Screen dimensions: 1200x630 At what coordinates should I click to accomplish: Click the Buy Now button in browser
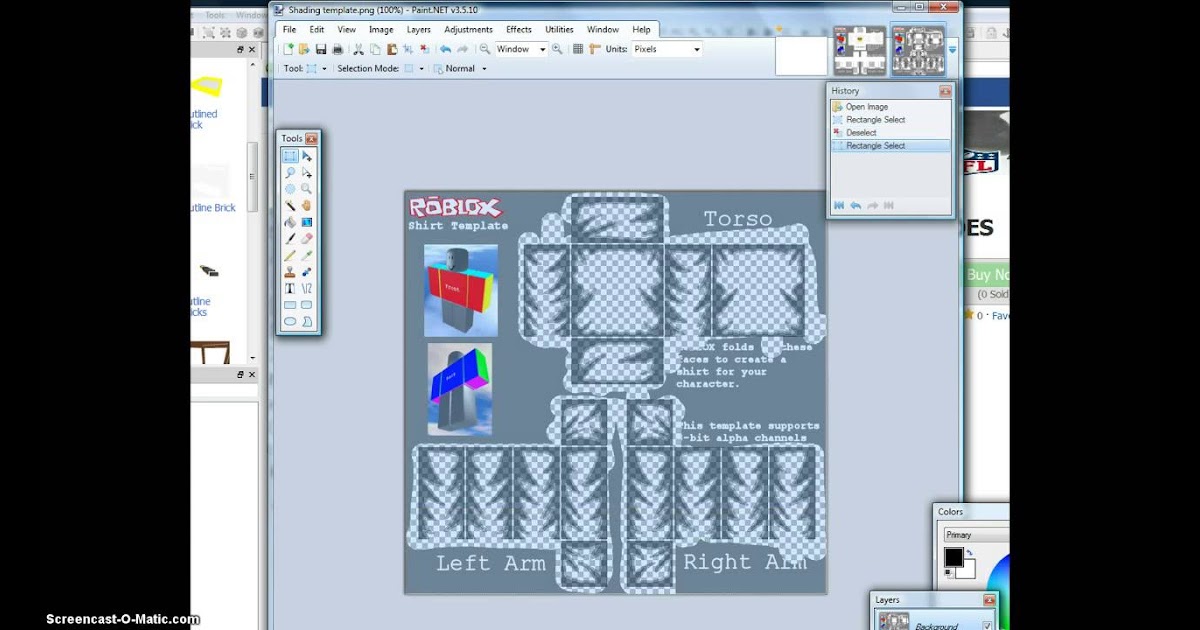coord(987,275)
